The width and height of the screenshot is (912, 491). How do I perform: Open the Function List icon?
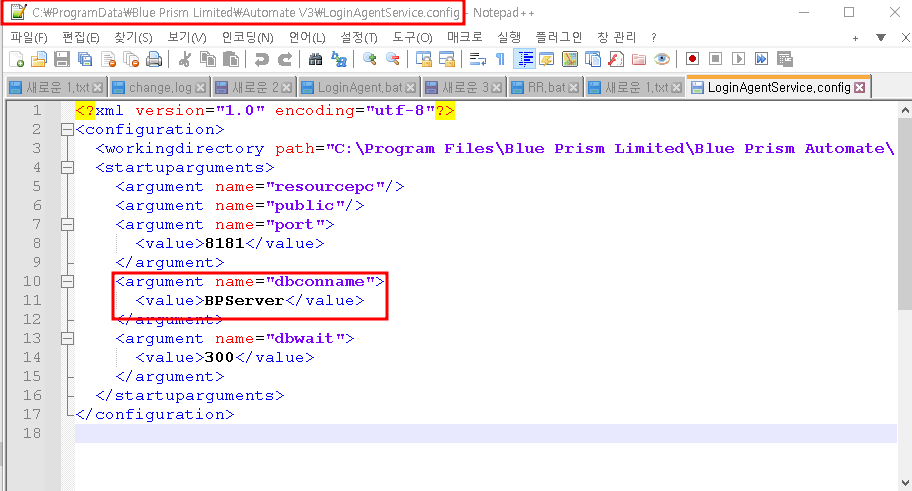[615, 59]
